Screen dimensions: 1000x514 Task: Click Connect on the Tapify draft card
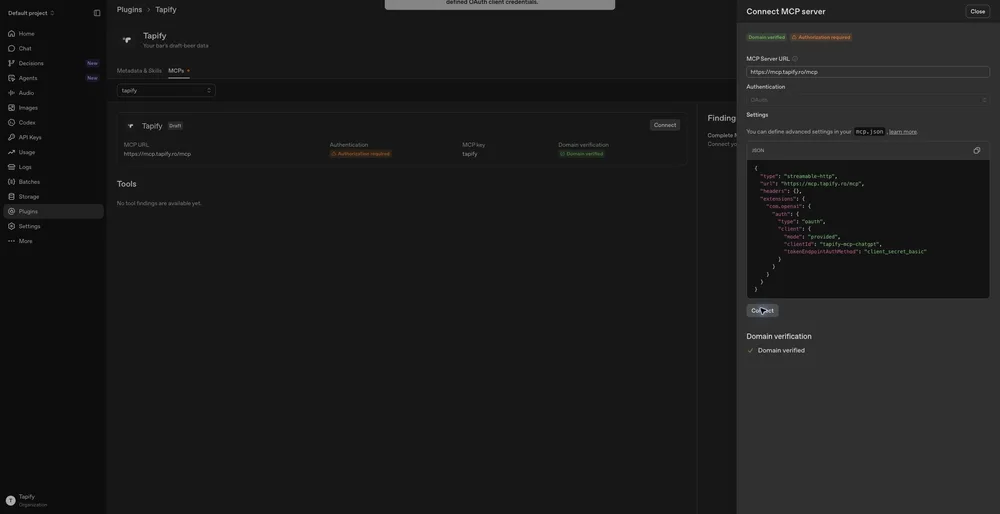click(x=665, y=125)
